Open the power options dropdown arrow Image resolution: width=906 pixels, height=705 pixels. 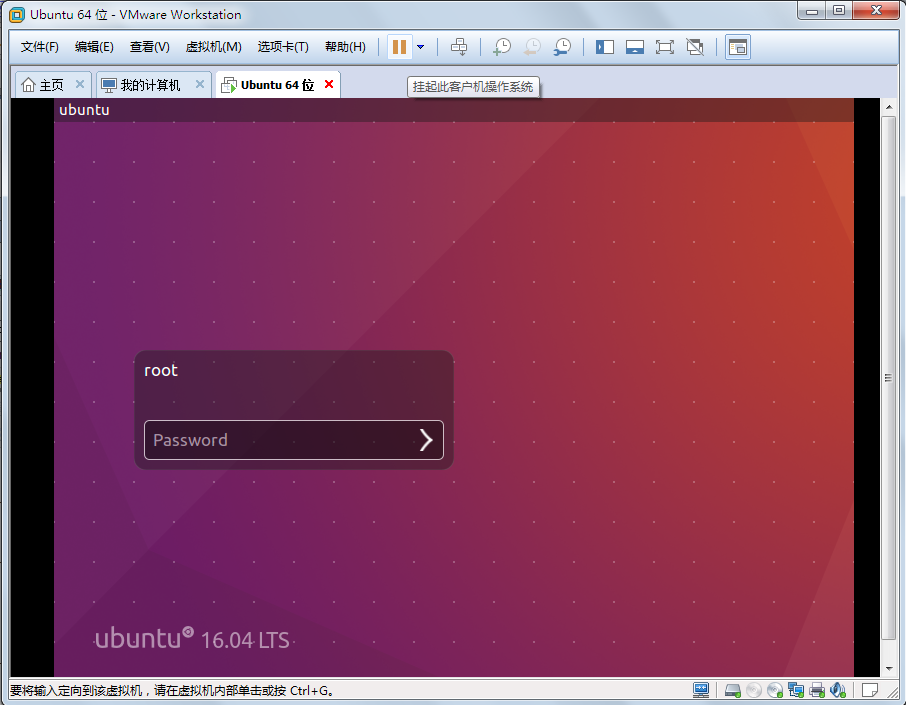coord(421,47)
